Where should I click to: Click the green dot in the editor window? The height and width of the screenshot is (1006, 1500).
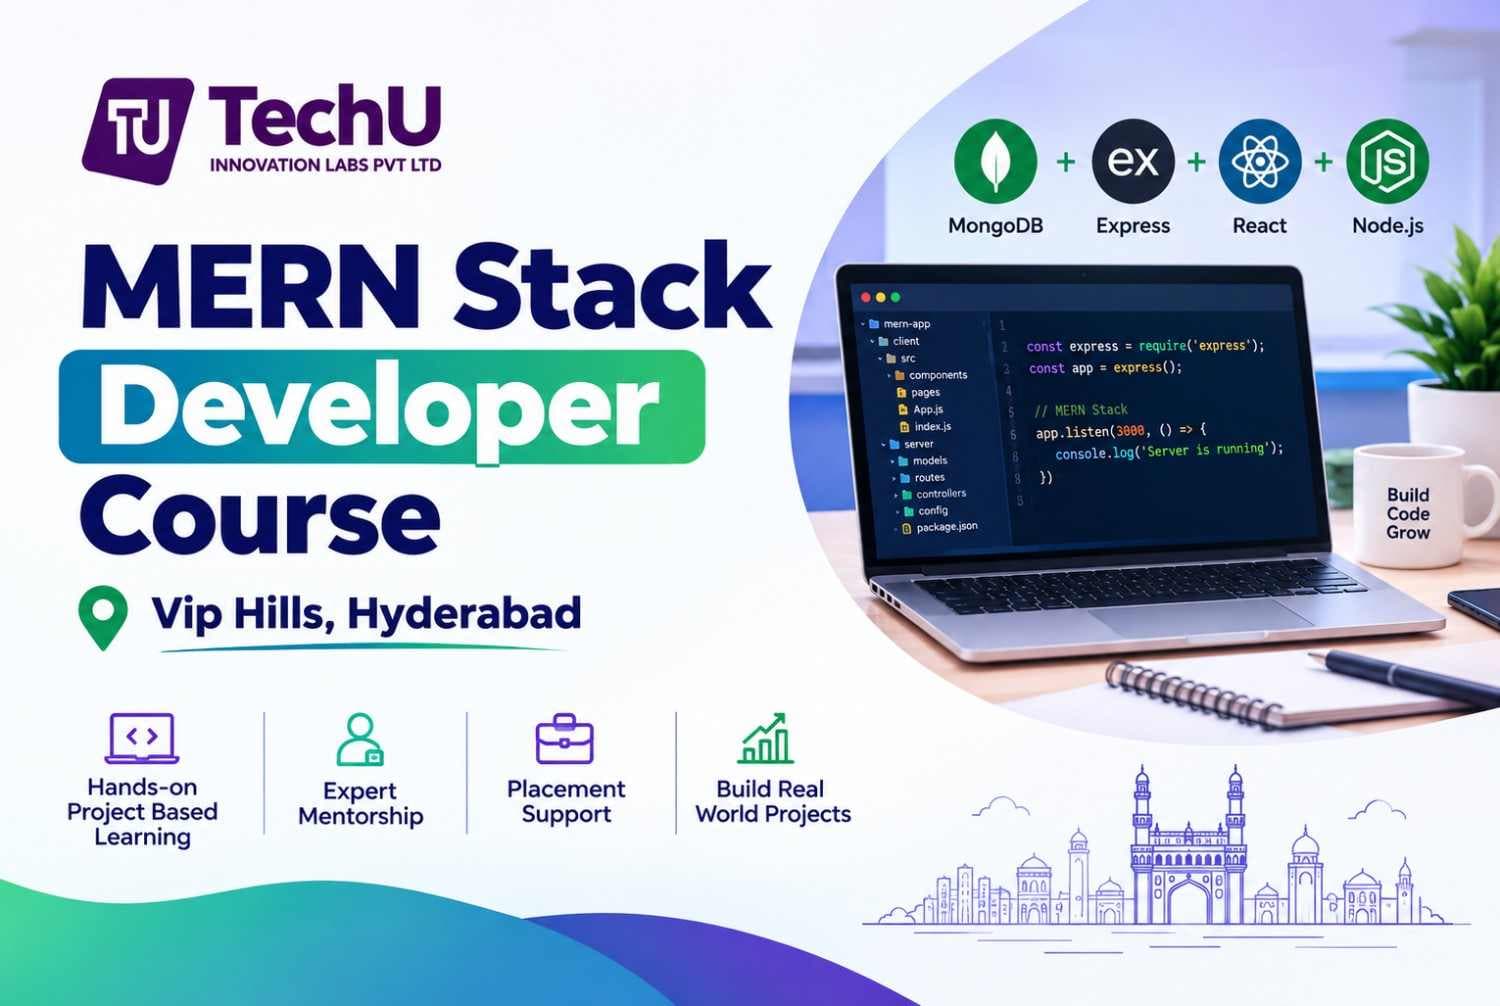tap(895, 297)
